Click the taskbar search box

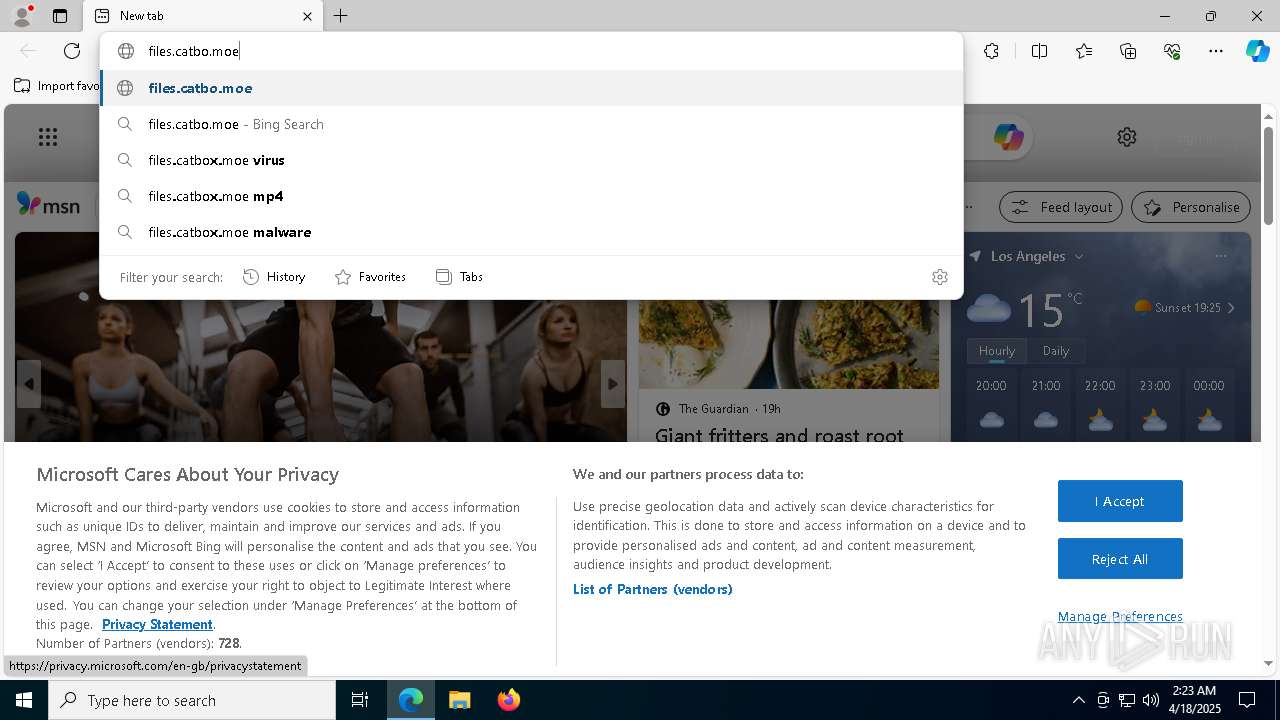(192, 700)
